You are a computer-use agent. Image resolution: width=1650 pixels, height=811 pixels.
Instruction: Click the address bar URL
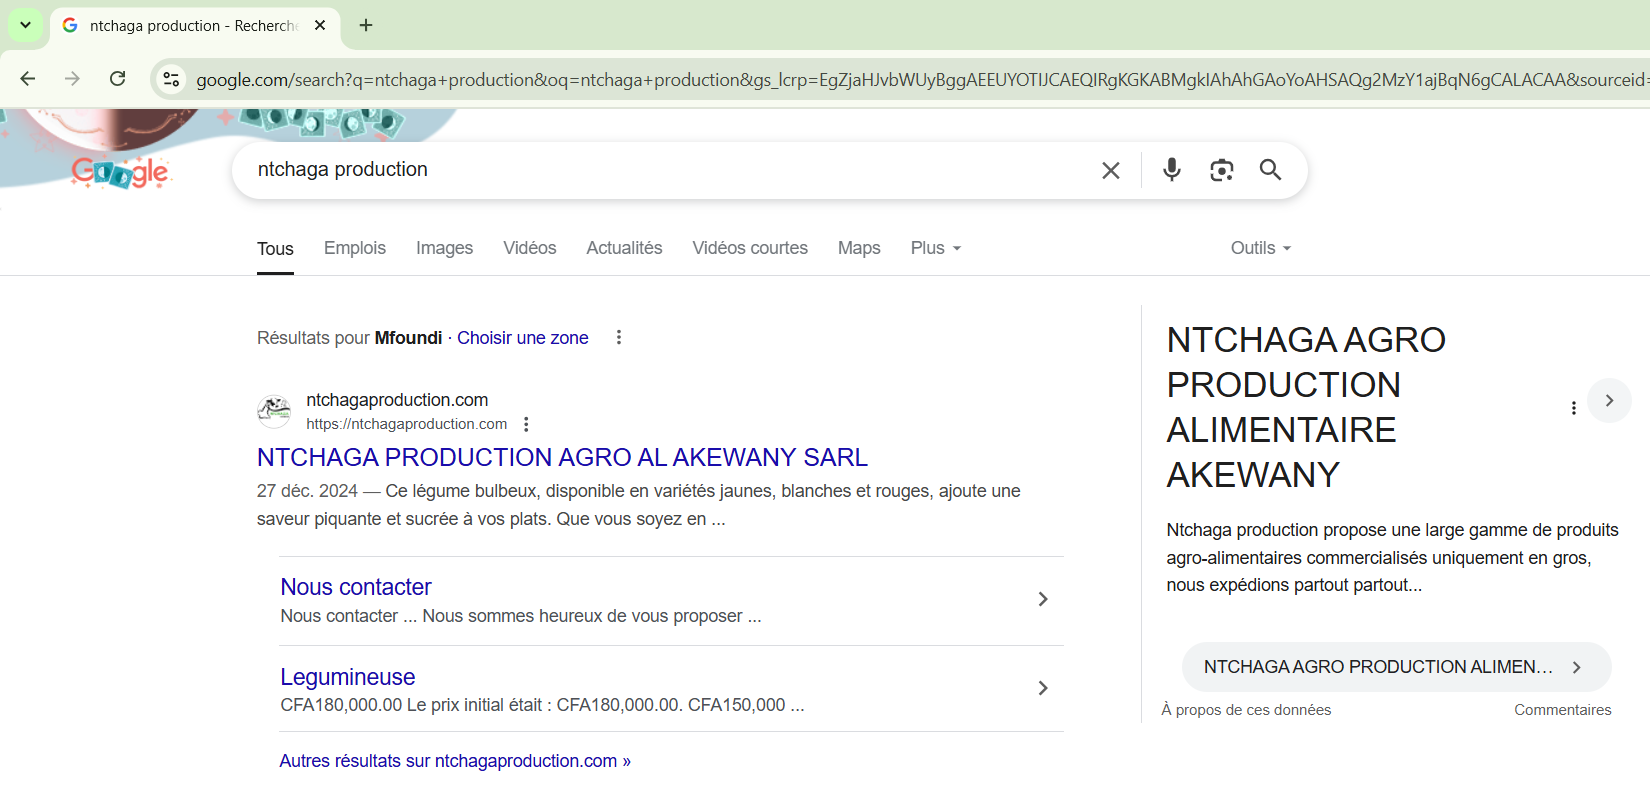tap(920, 79)
